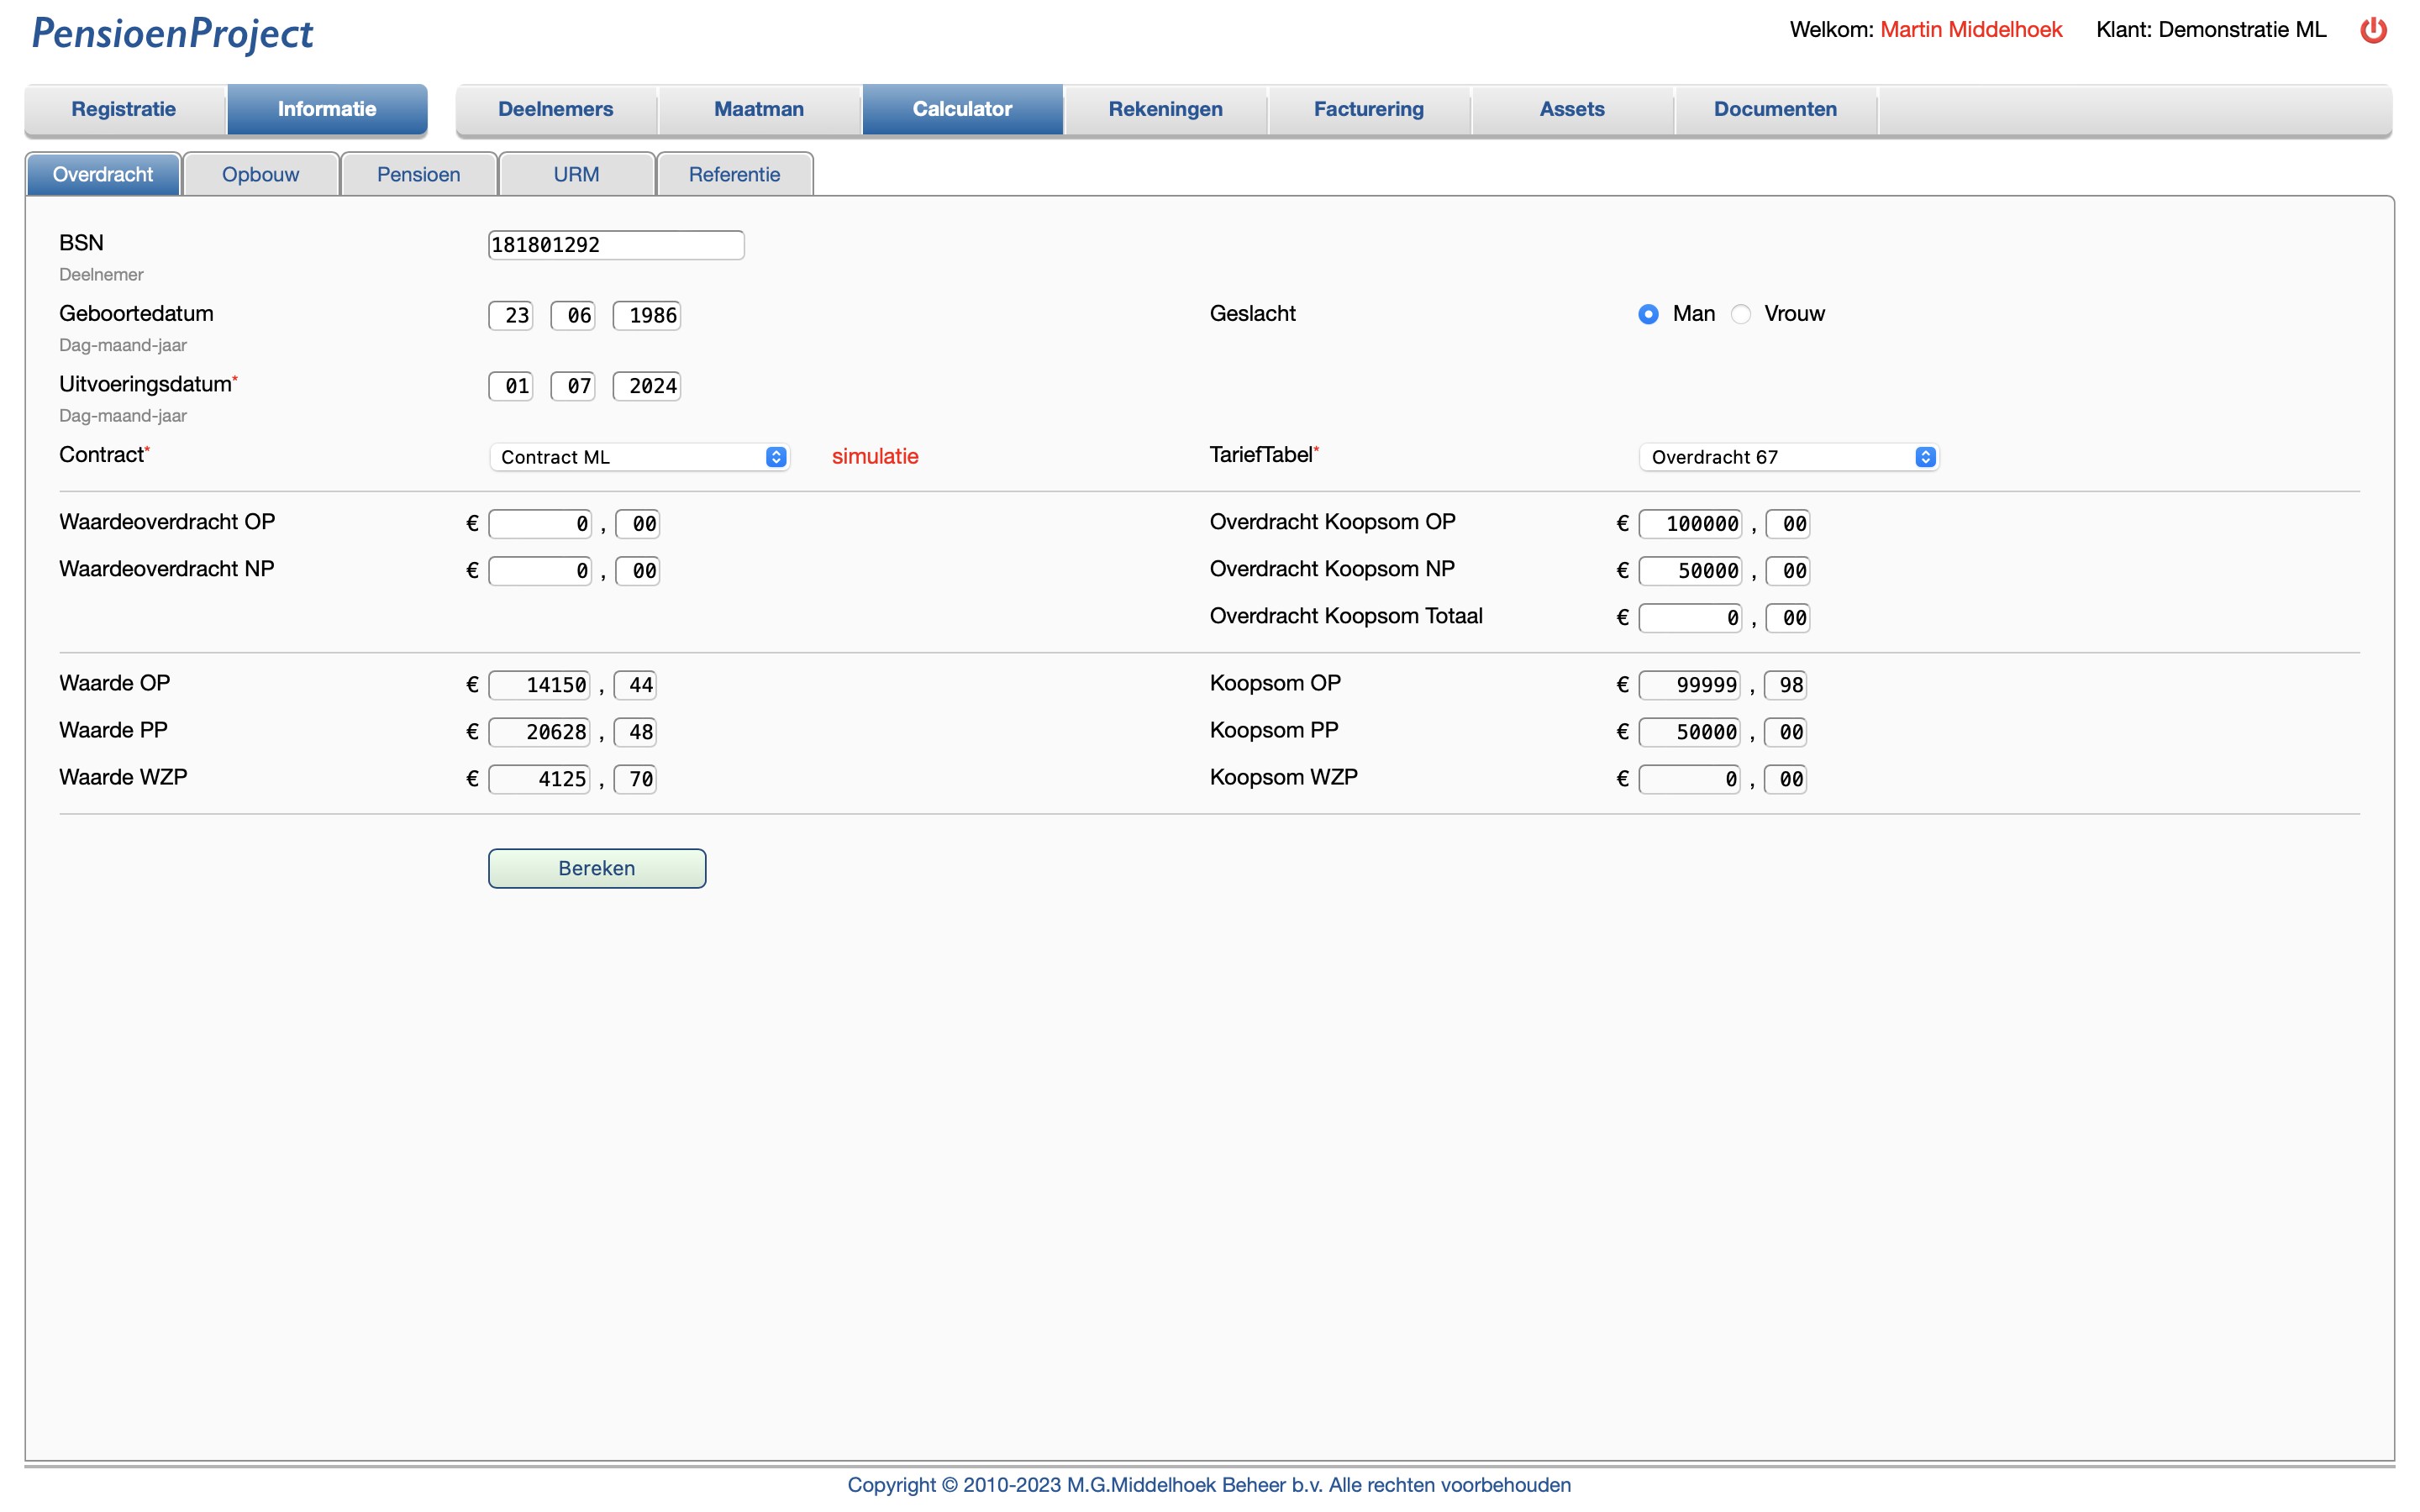Screen dimensions: 2420x1512
Task: Switch to the Pensioen tab
Action: [x=418, y=173]
